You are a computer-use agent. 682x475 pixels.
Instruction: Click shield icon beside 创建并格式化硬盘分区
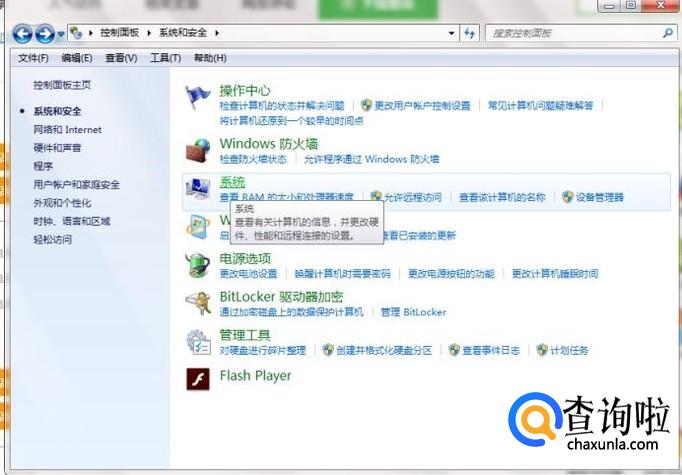pos(328,350)
